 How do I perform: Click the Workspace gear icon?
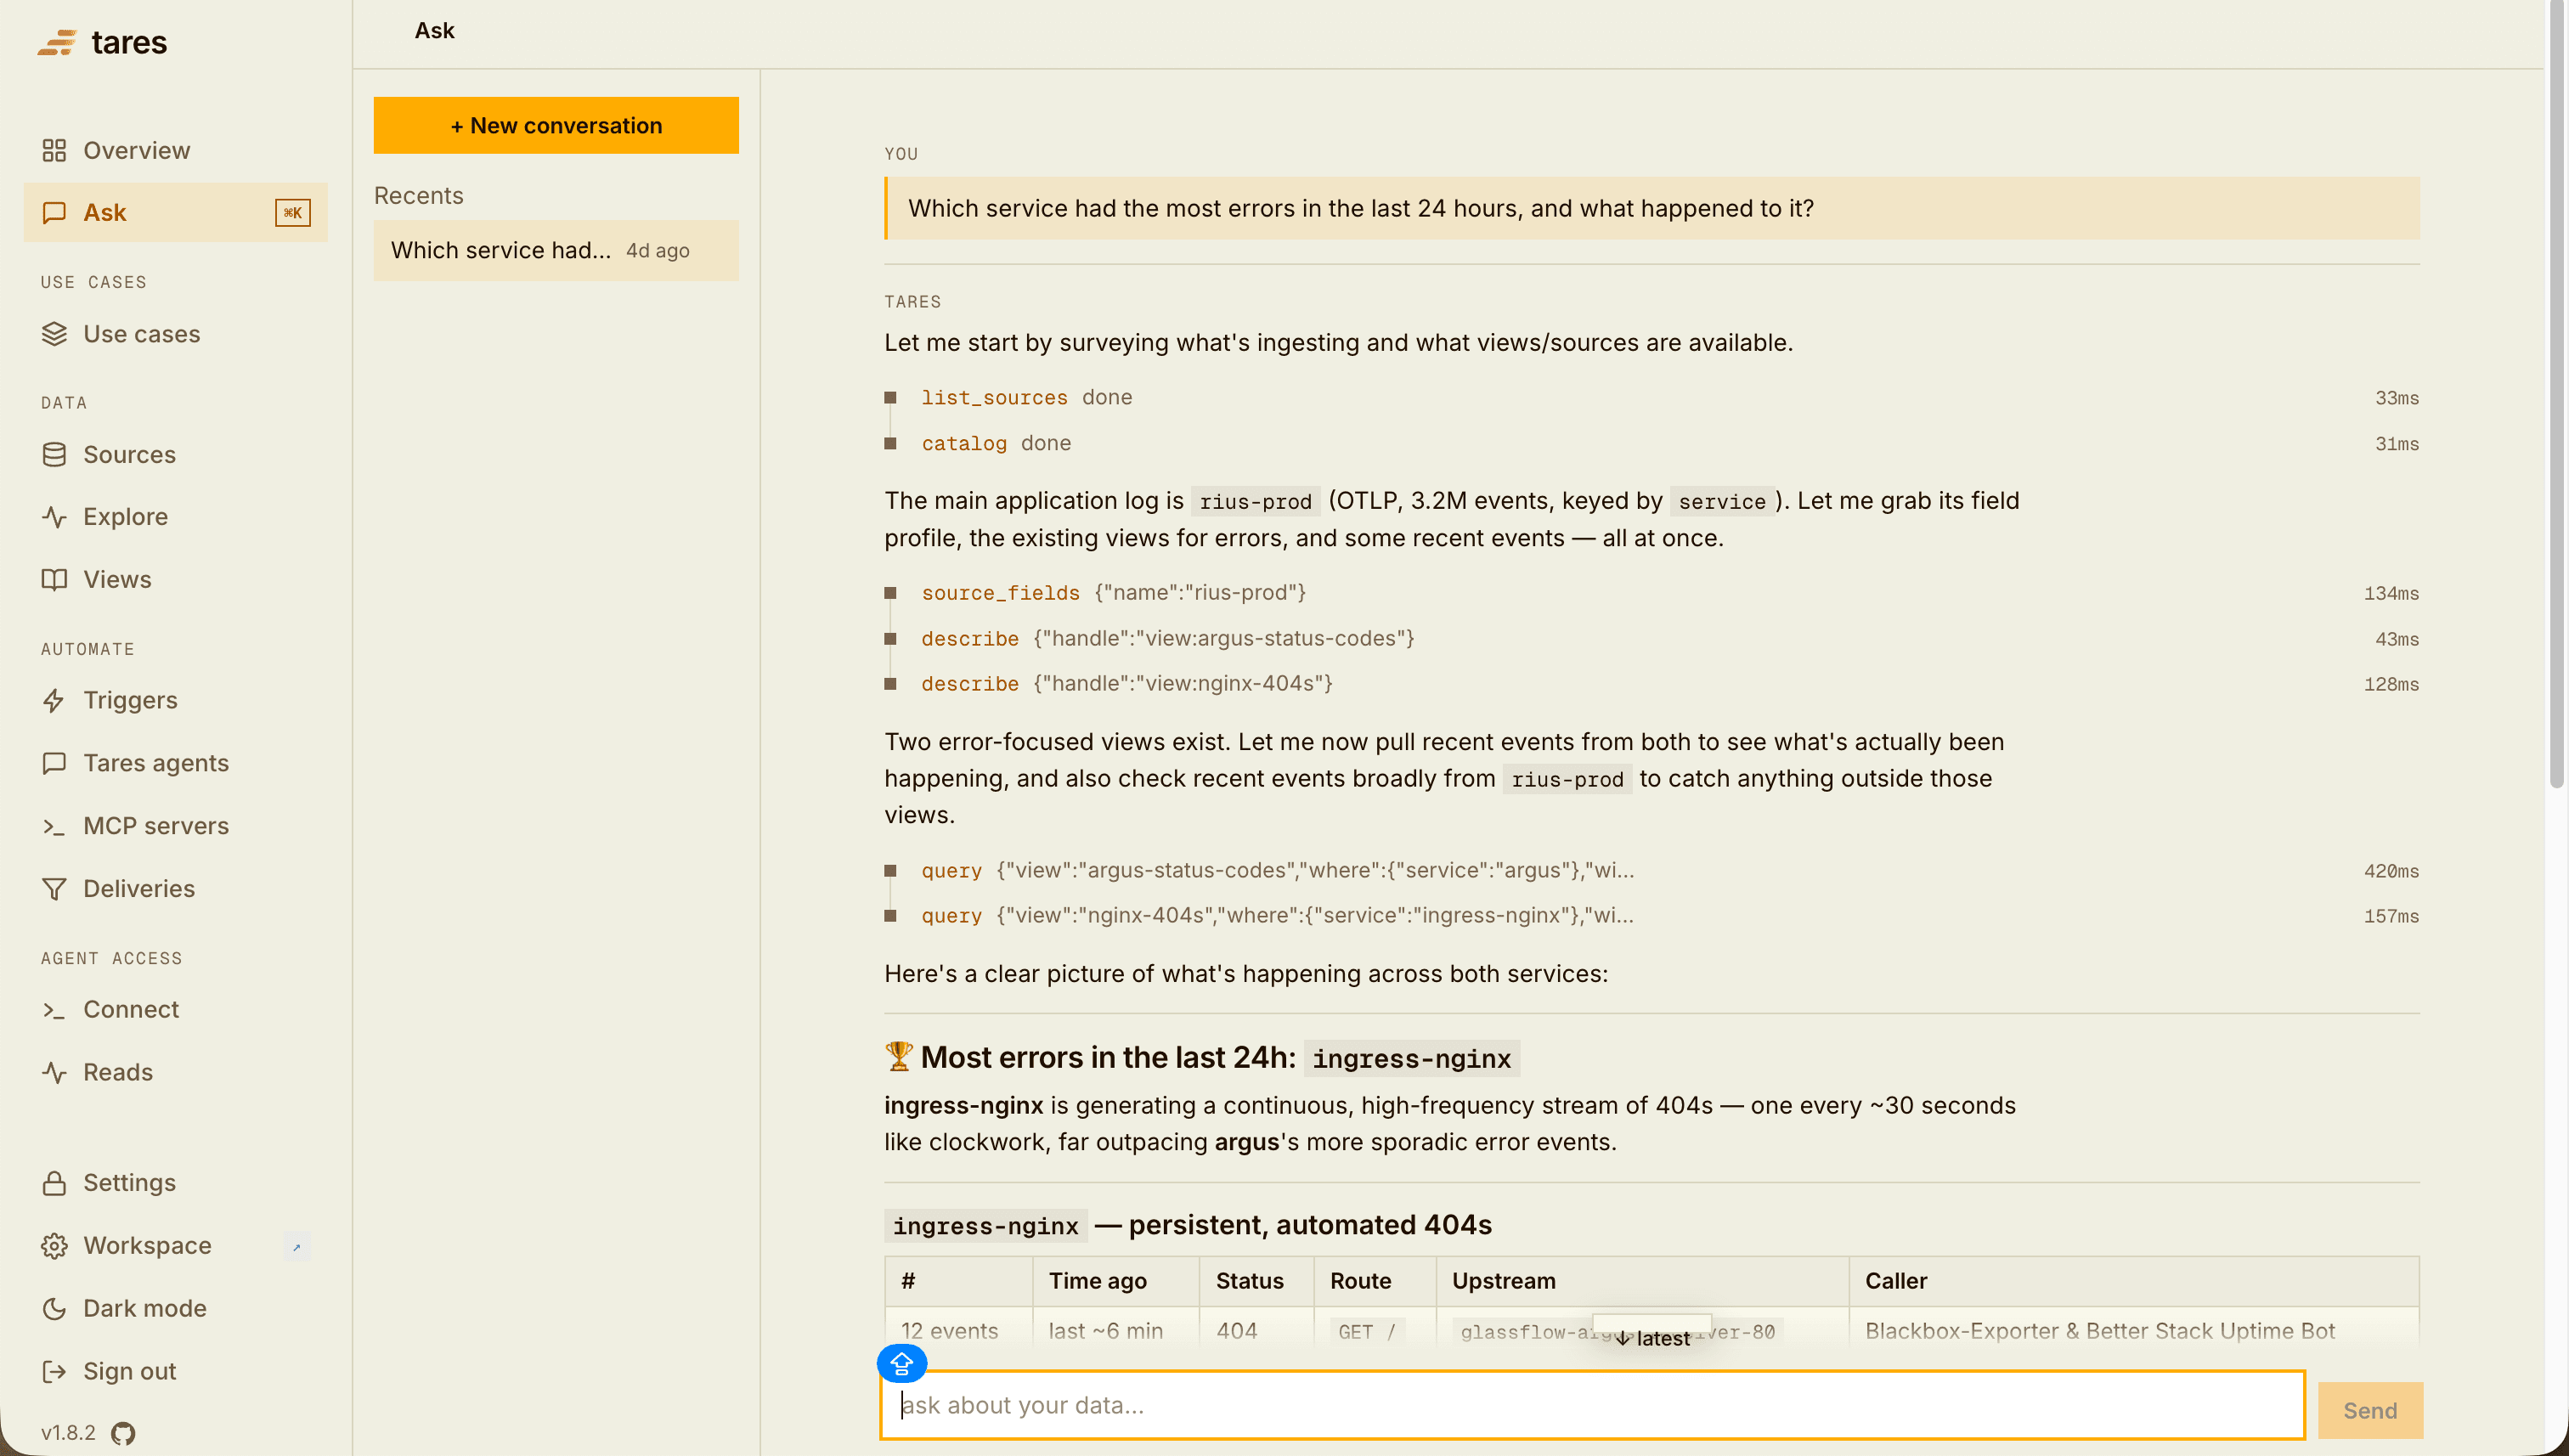(54, 1246)
